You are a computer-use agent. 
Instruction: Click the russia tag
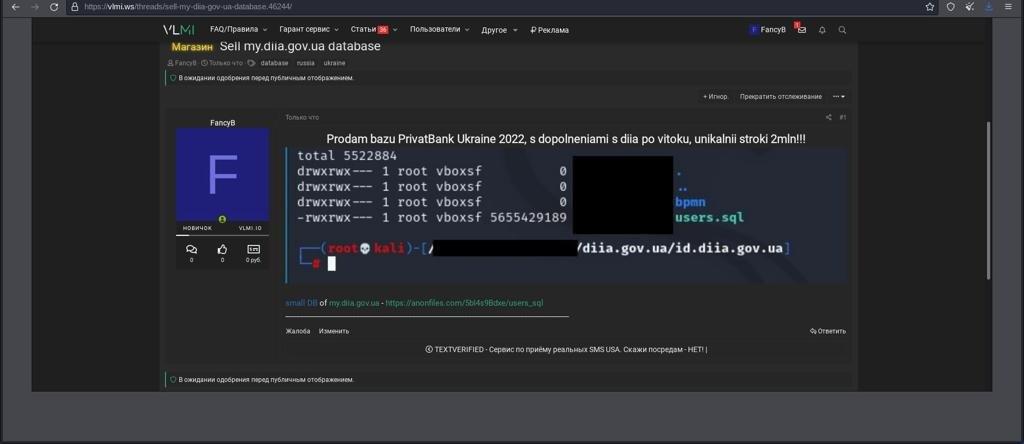(306, 63)
